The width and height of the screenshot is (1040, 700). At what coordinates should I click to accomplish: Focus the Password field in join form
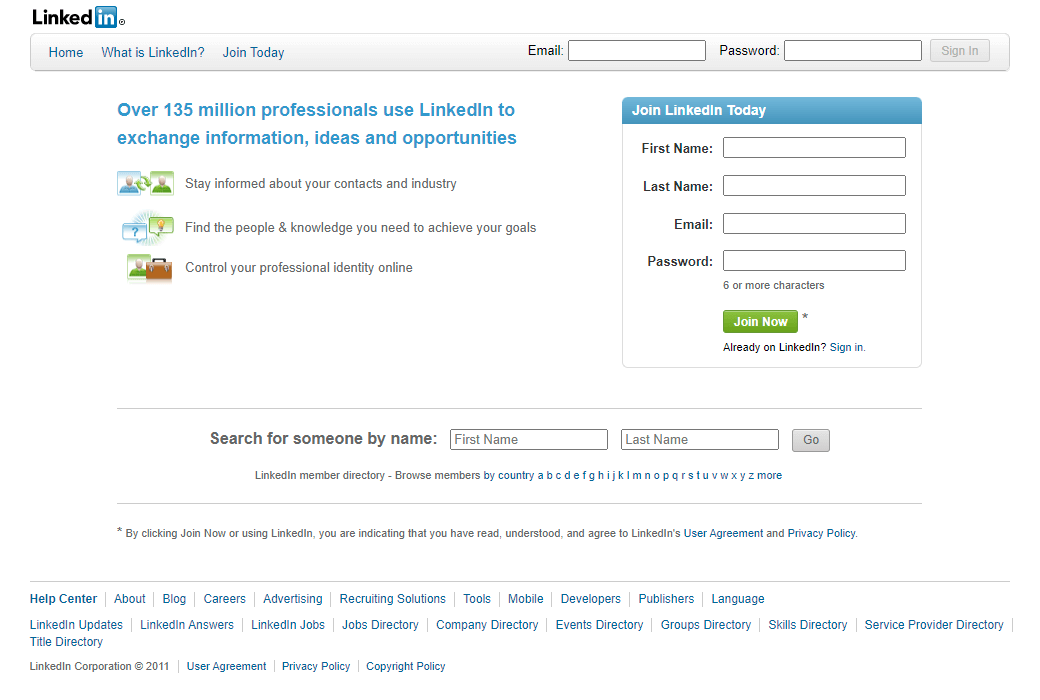point(814,261)
